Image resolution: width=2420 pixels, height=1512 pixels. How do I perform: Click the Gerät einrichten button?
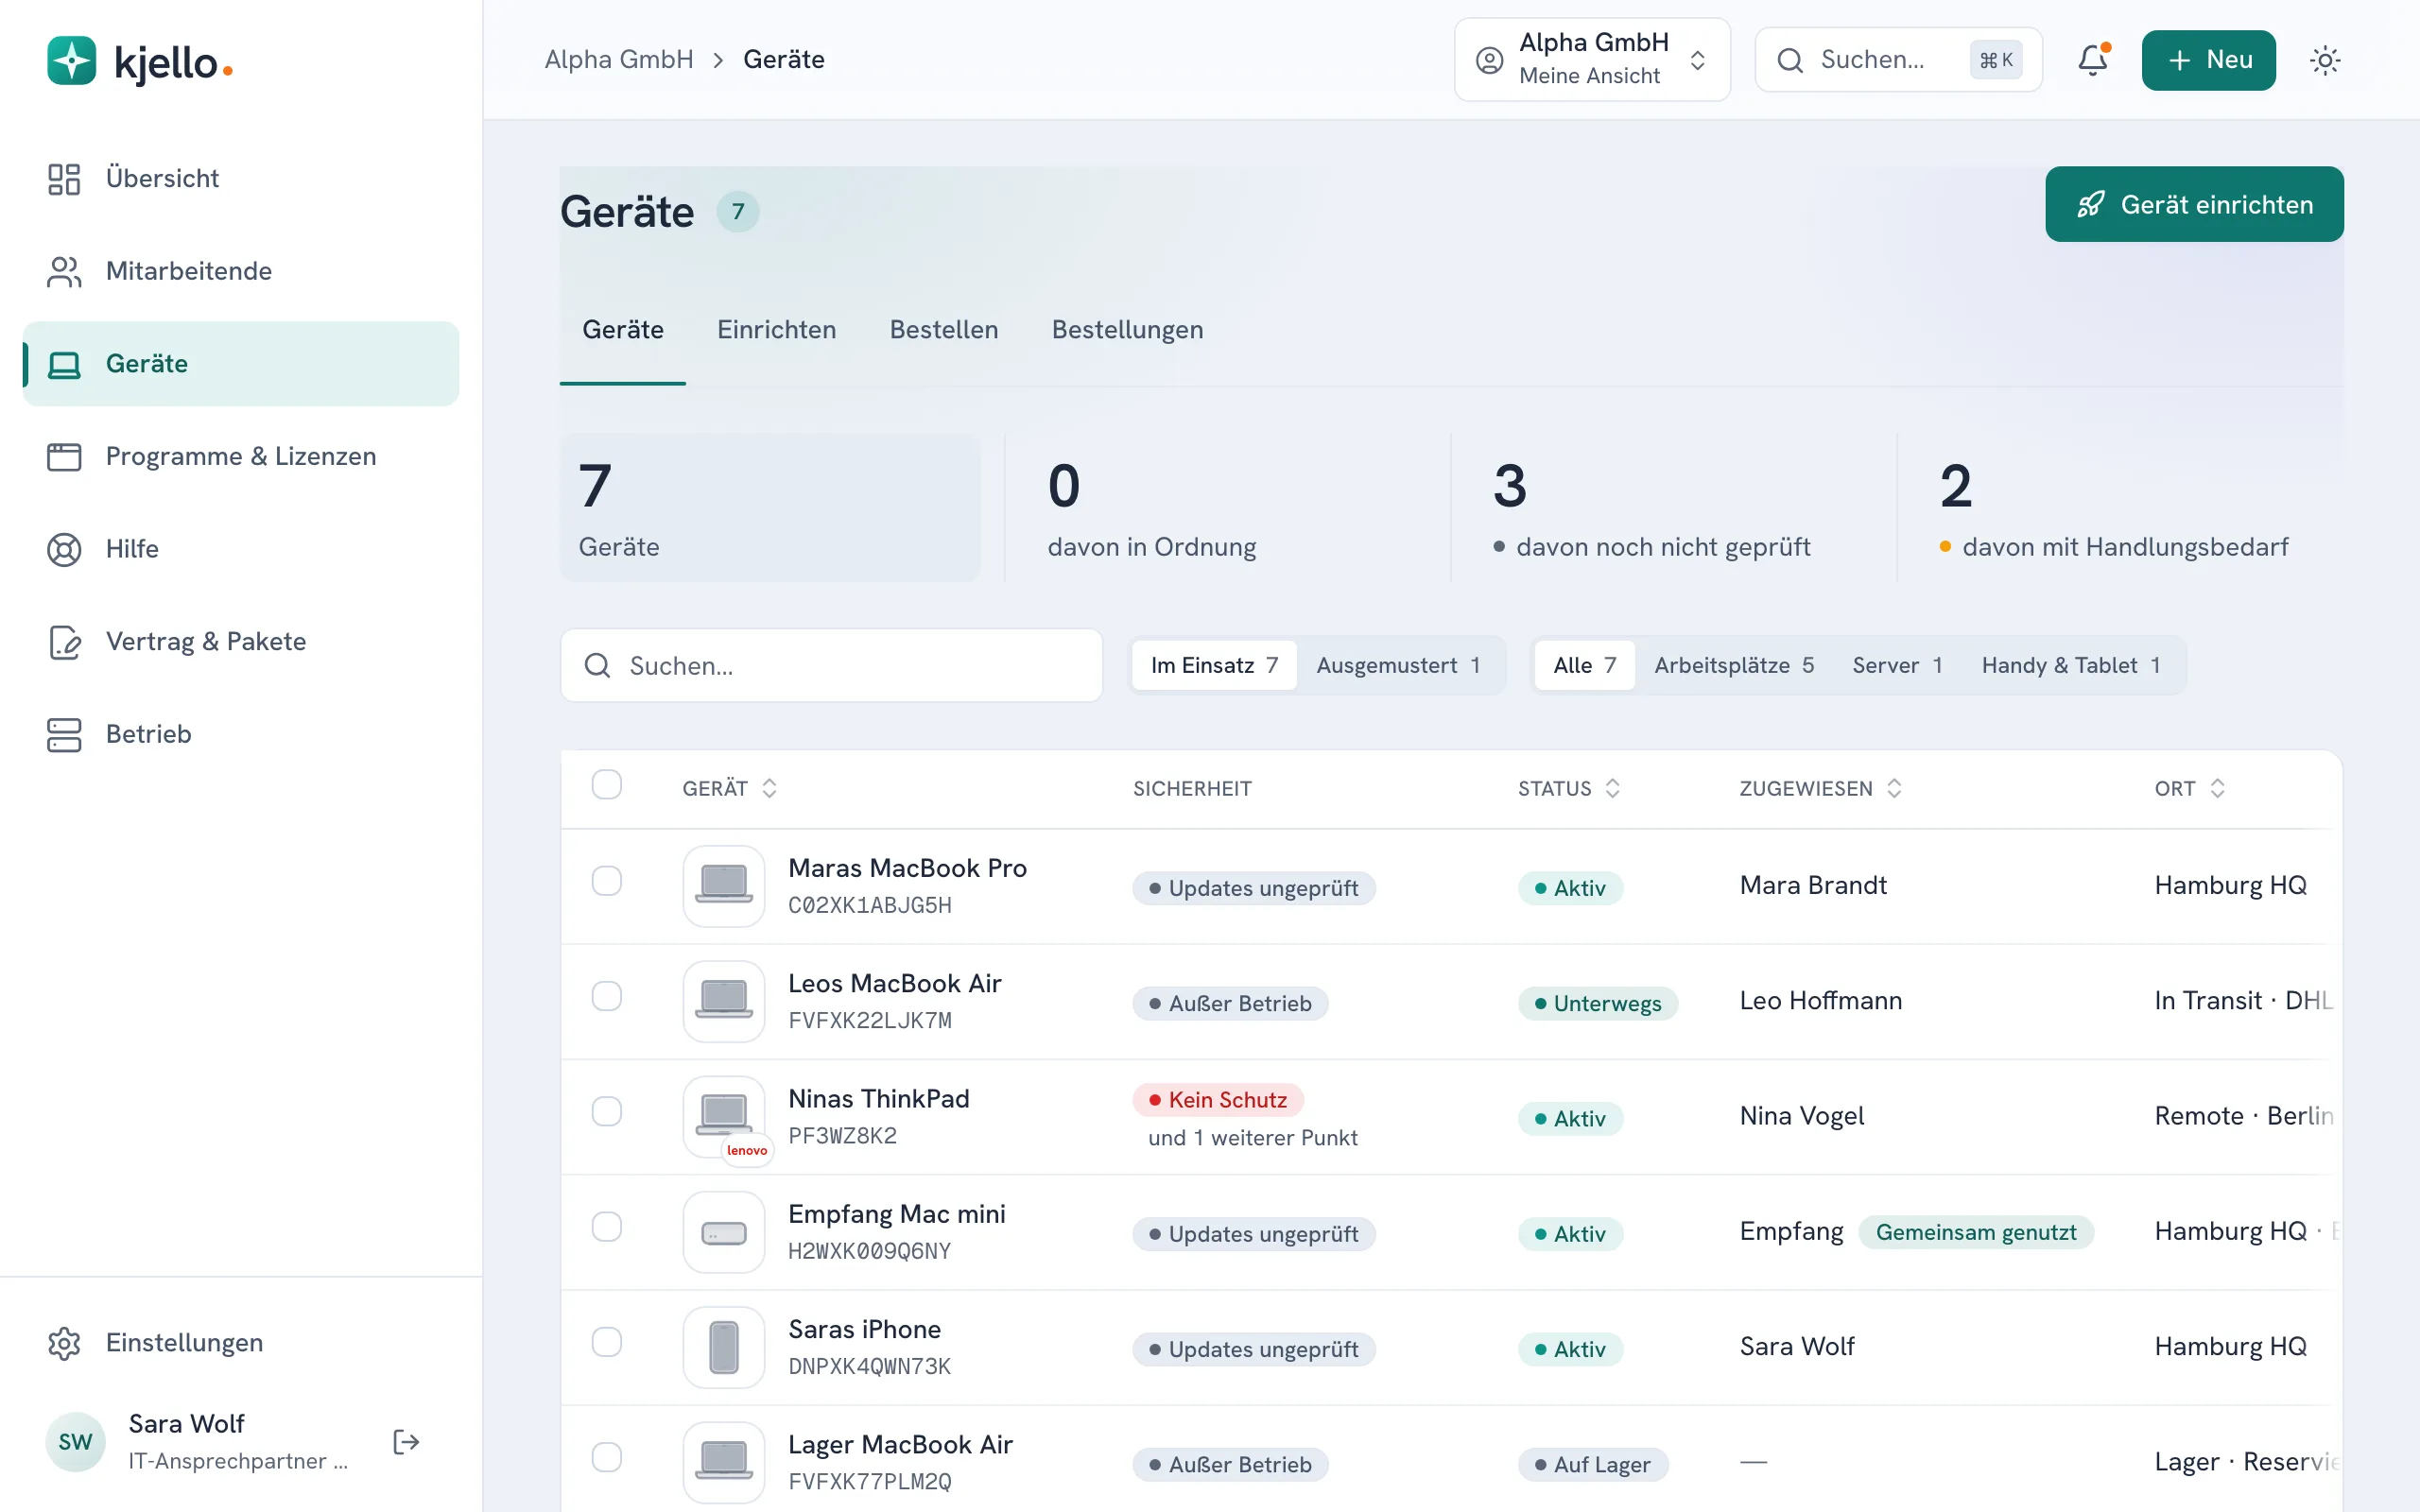2194,204
